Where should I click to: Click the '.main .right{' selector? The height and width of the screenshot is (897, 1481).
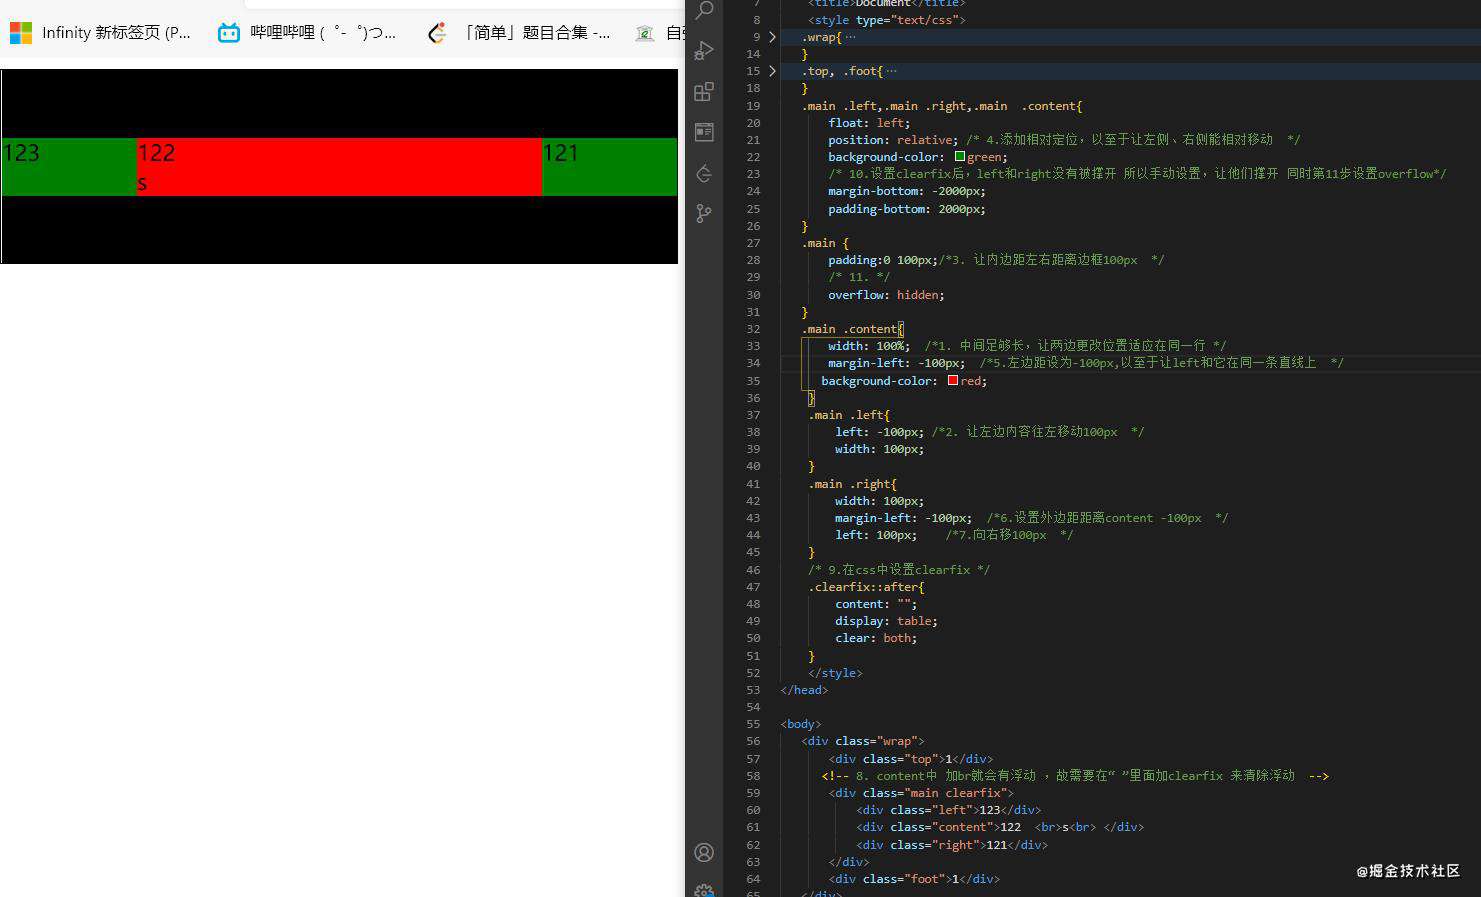852,484
